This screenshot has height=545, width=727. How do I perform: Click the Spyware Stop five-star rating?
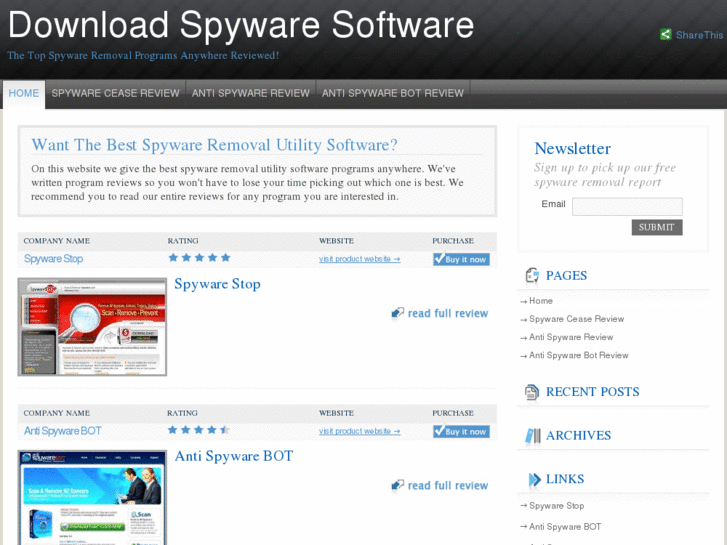pos(199,257)
